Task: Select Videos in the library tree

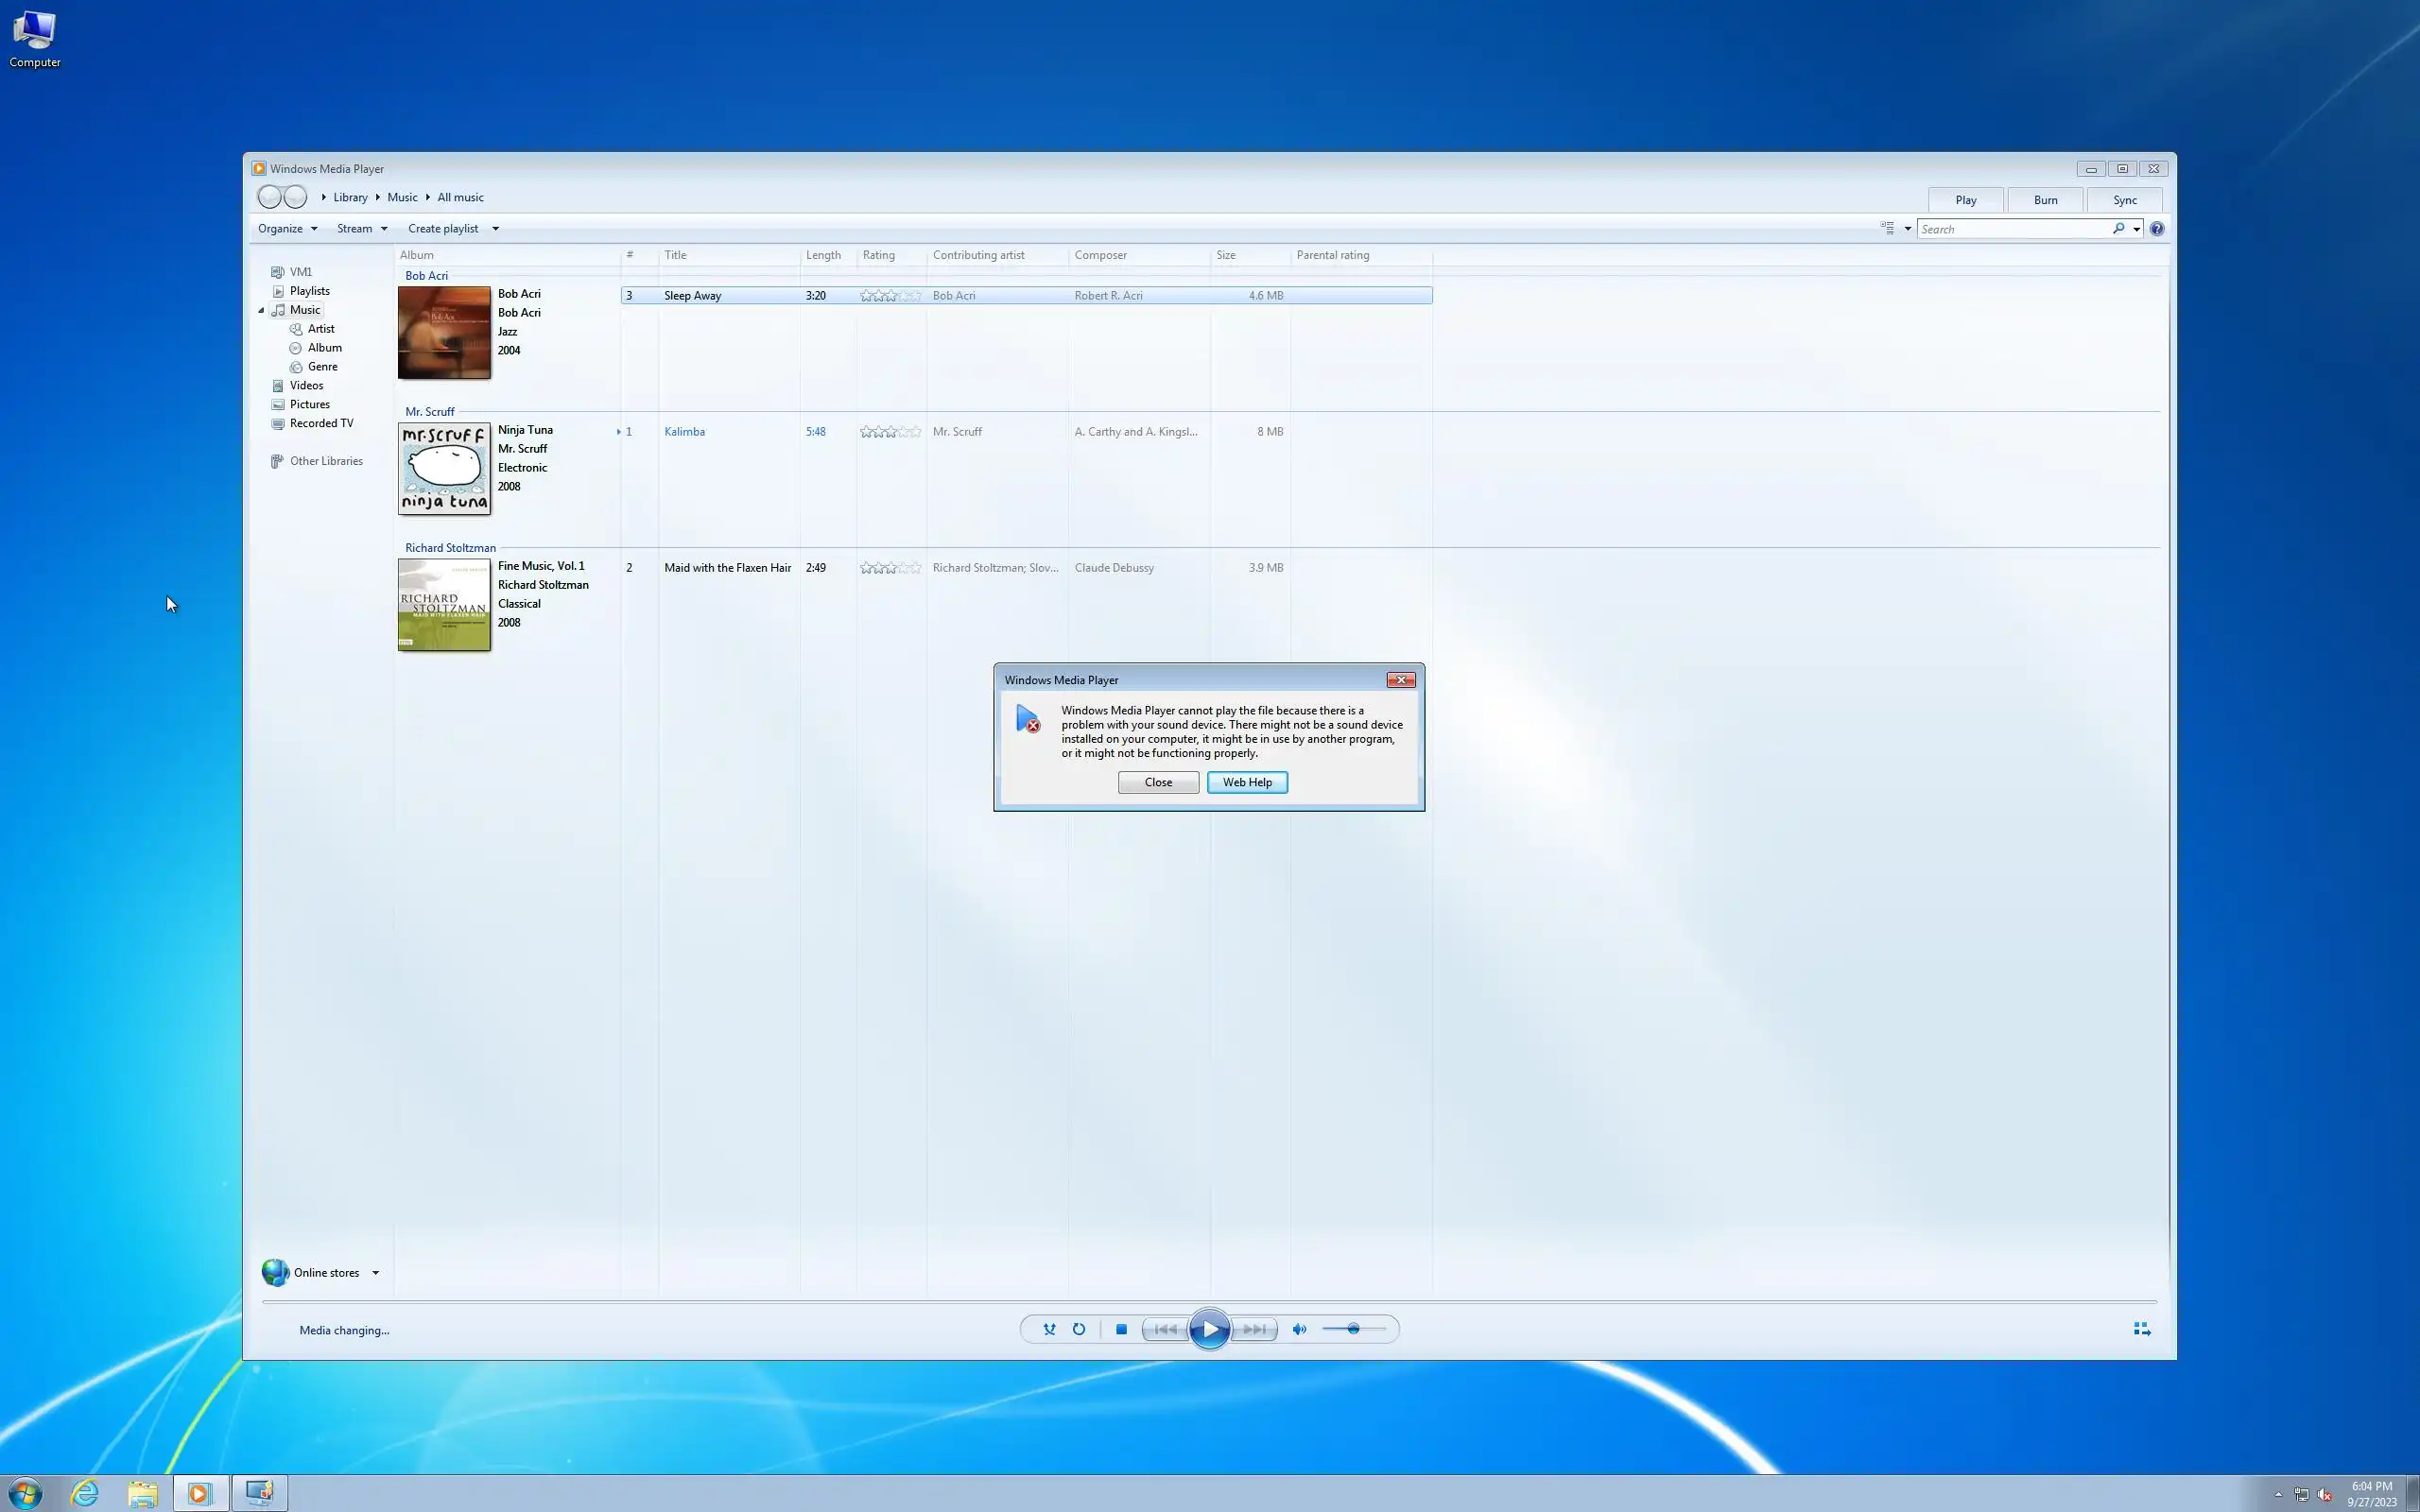Action: pyautogui.click(x=306, y=386)
